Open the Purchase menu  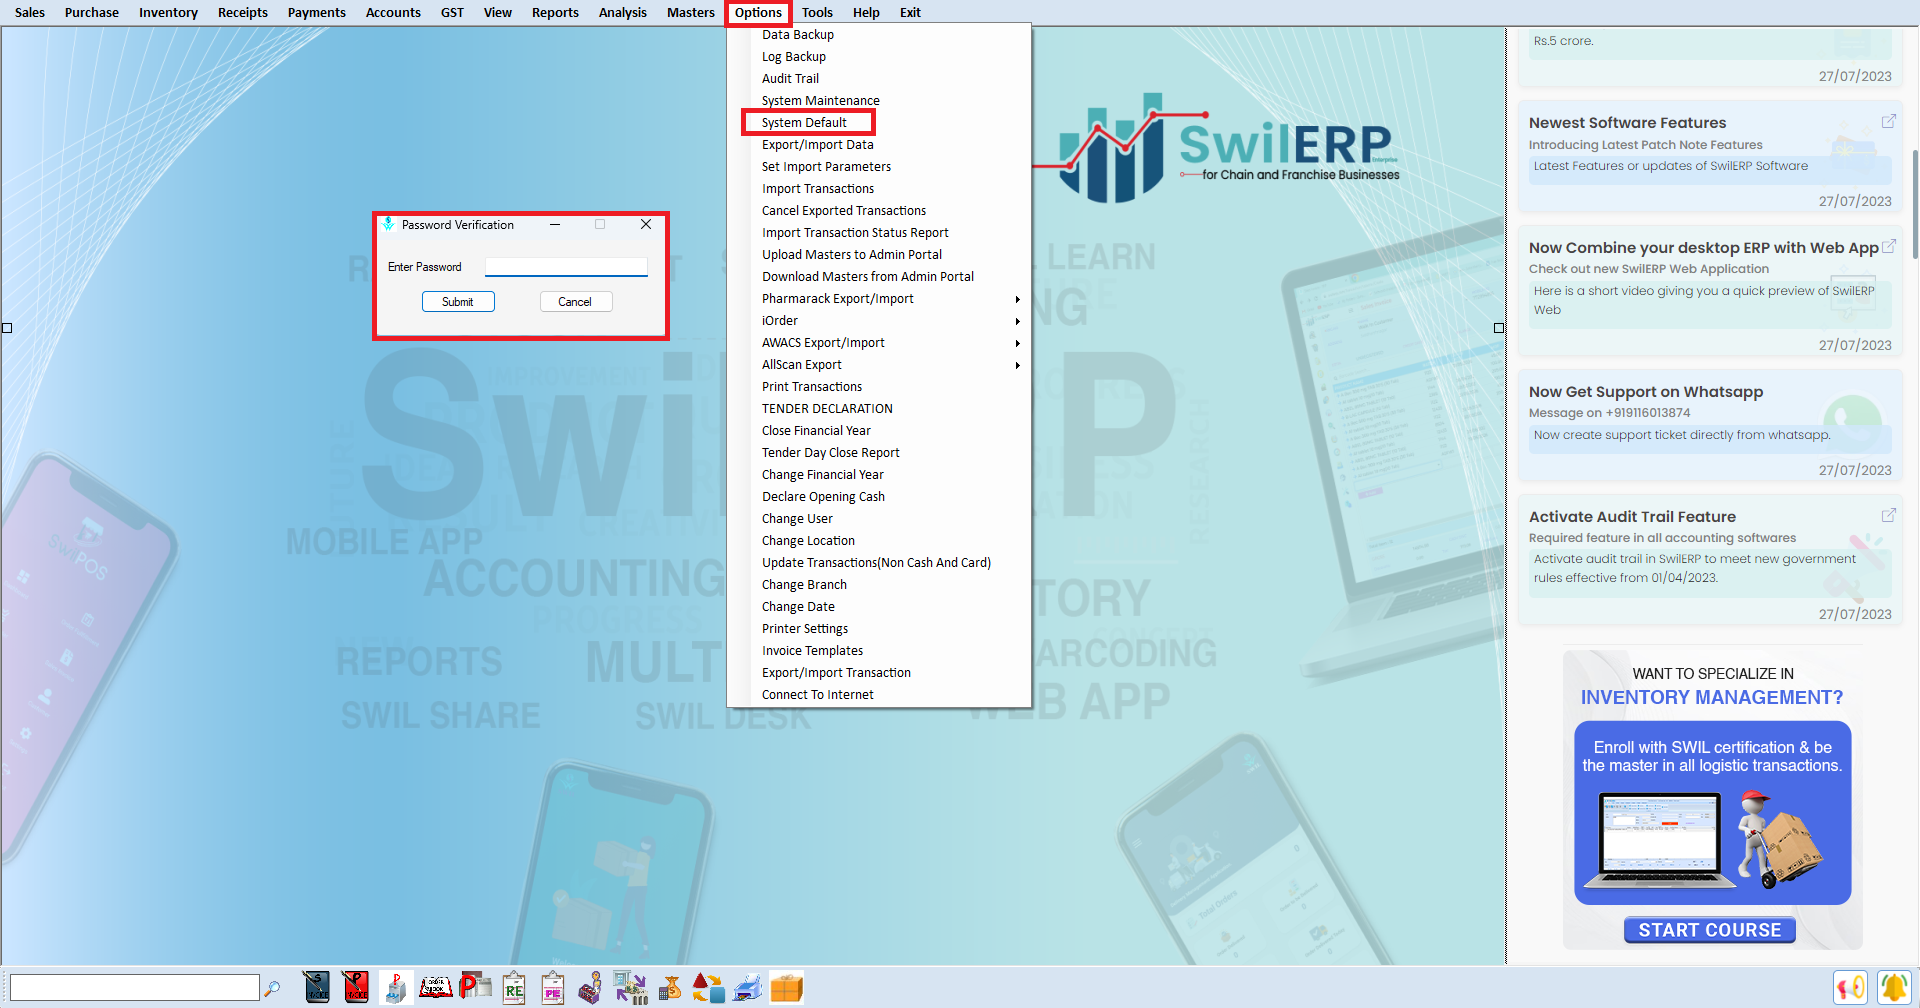tap(92, 13)
